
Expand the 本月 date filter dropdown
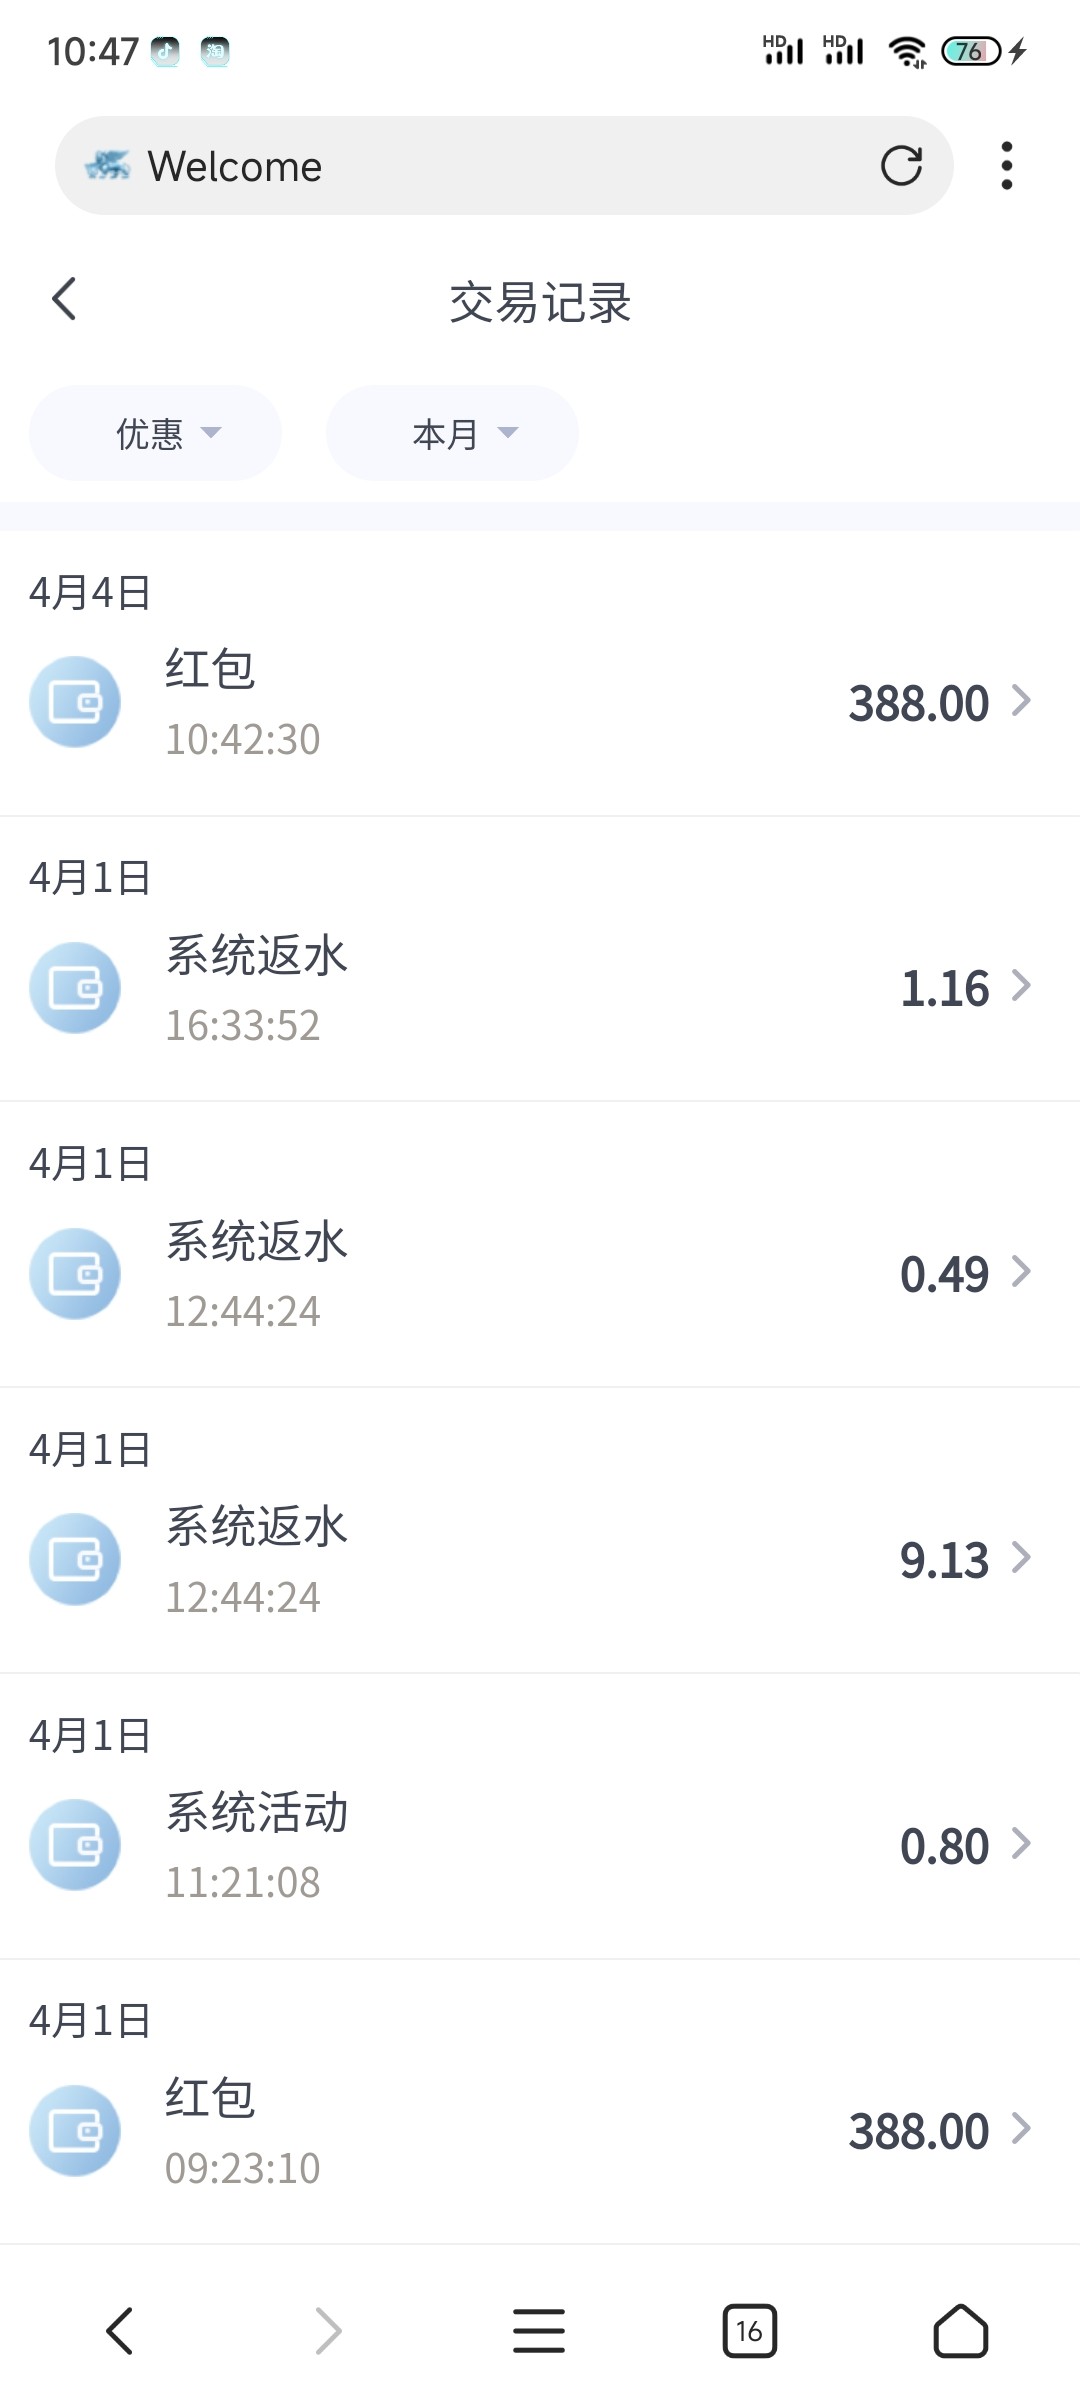pyautogui.click(x=452, y=433)
